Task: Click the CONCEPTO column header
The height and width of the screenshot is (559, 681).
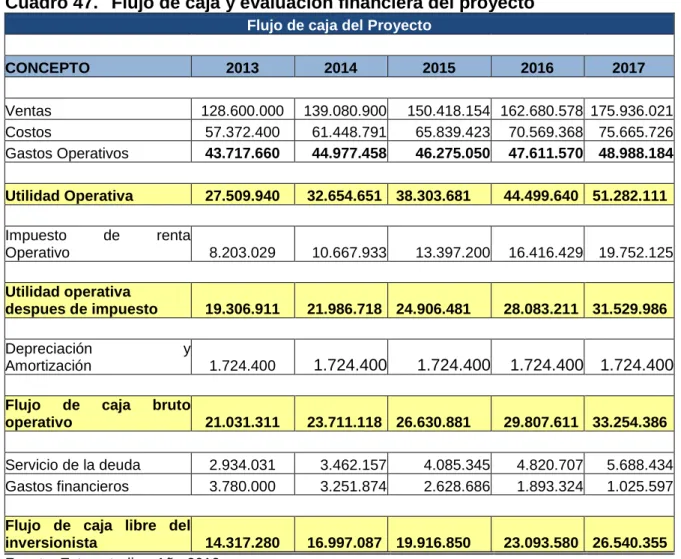Action: pyautogui.click(x=48, y=68)
